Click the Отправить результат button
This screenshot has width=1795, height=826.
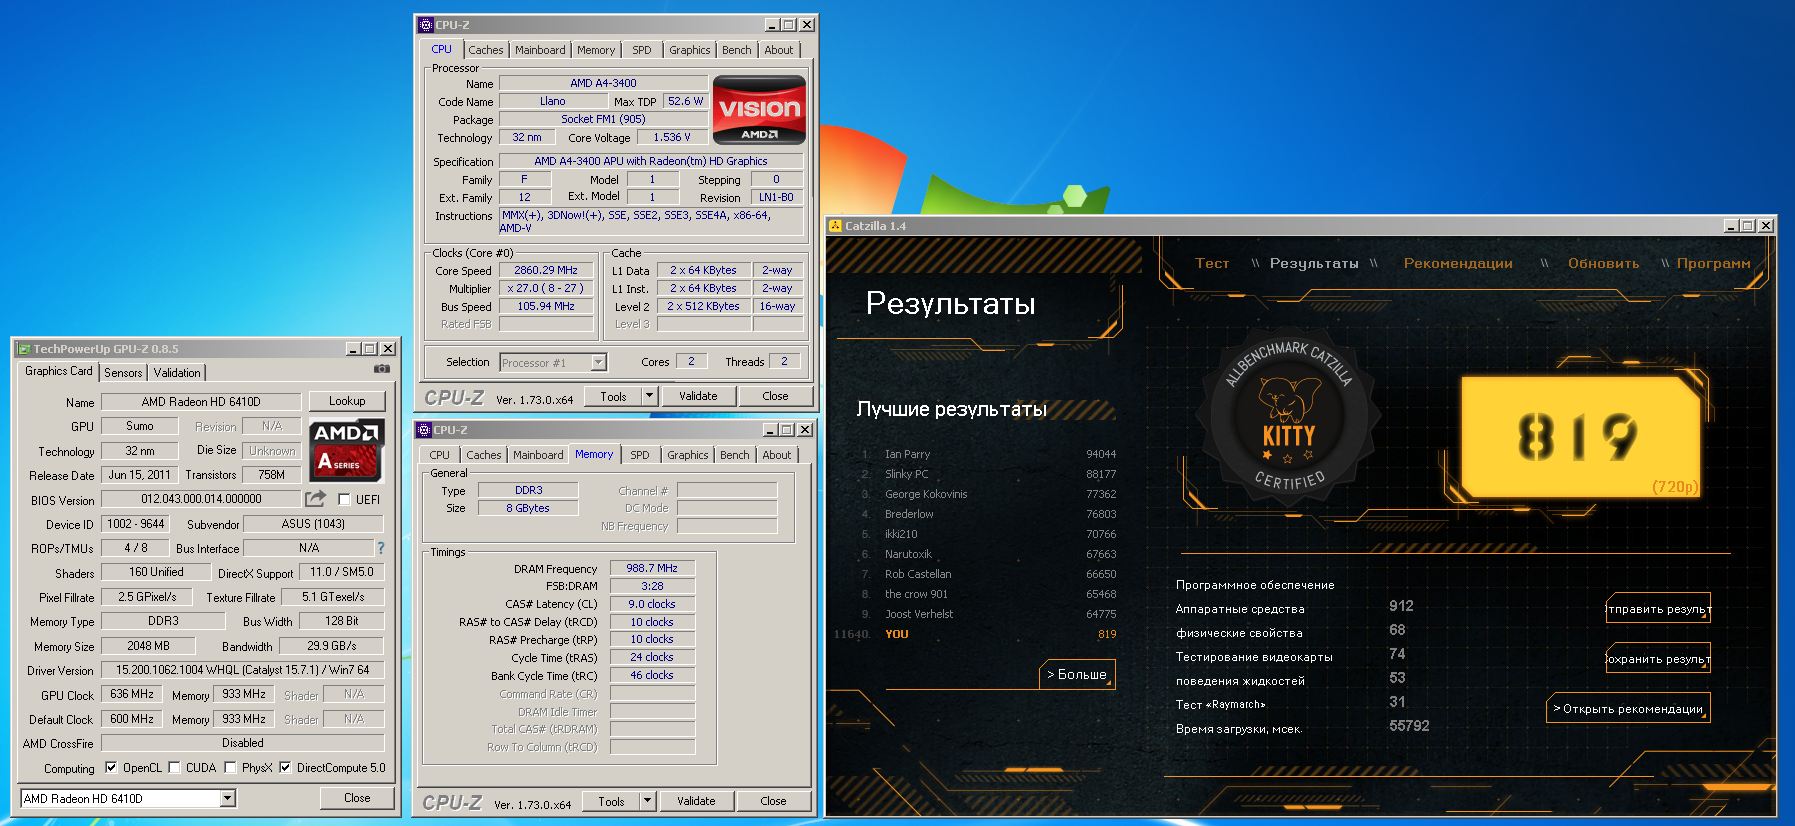click(1658, 609)
